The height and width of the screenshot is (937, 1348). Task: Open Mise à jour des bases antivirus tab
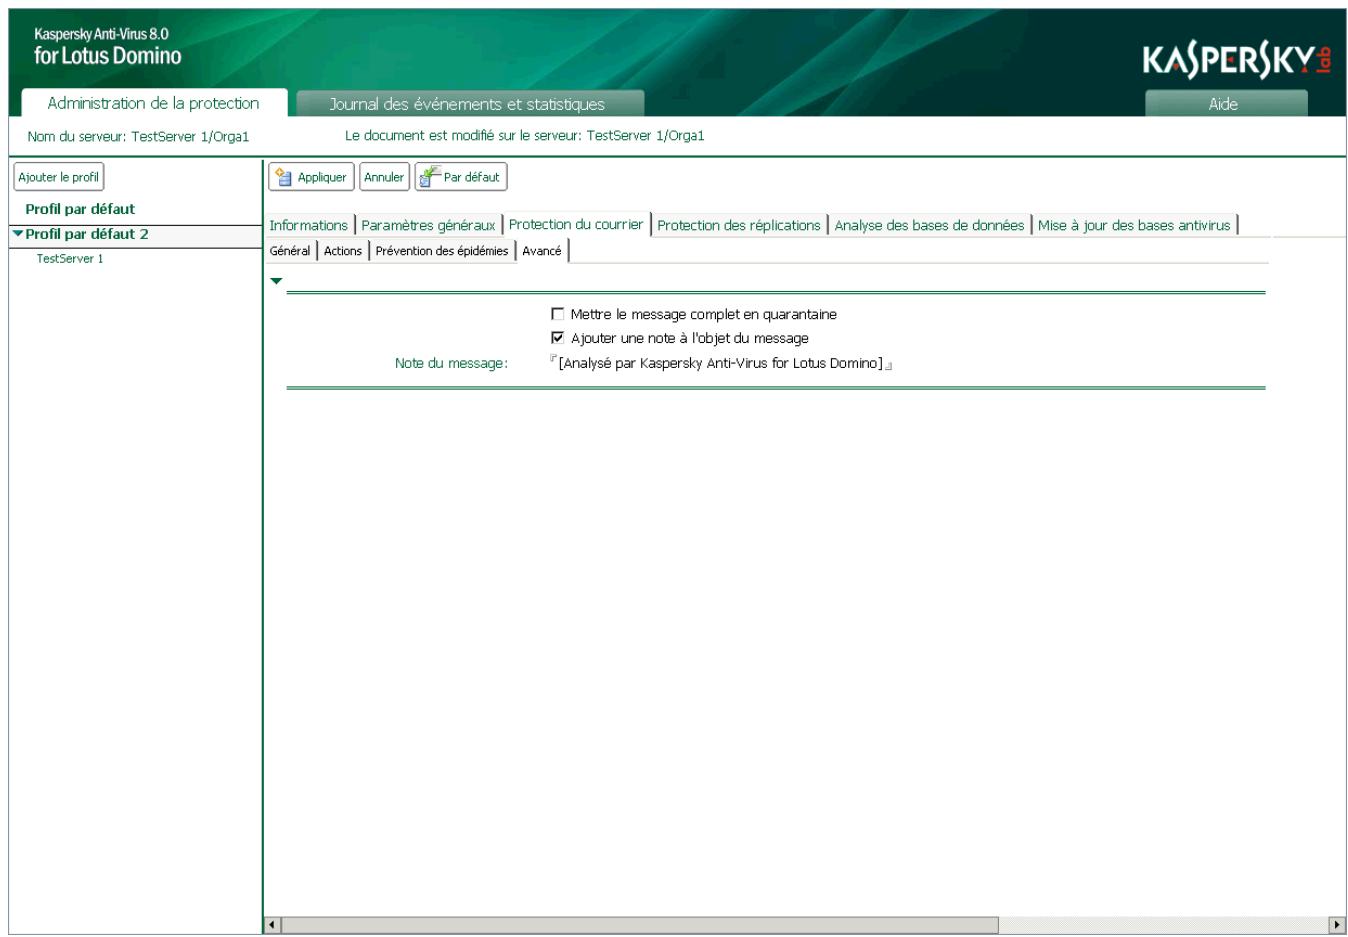tap(1134, 225)
